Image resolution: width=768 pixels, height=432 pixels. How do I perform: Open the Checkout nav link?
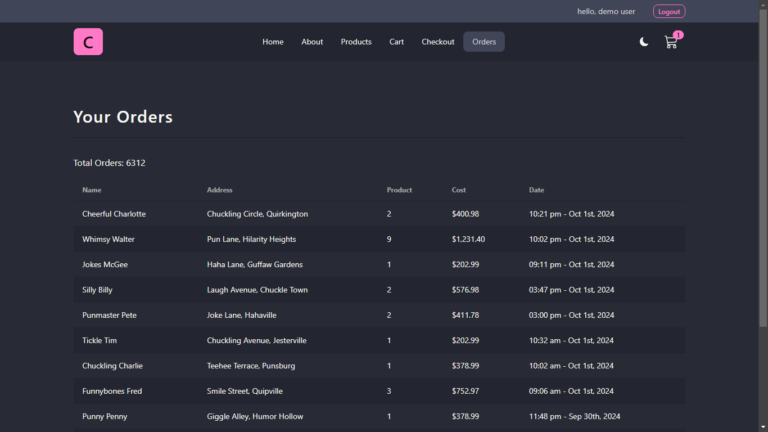[x=438, y=42]
